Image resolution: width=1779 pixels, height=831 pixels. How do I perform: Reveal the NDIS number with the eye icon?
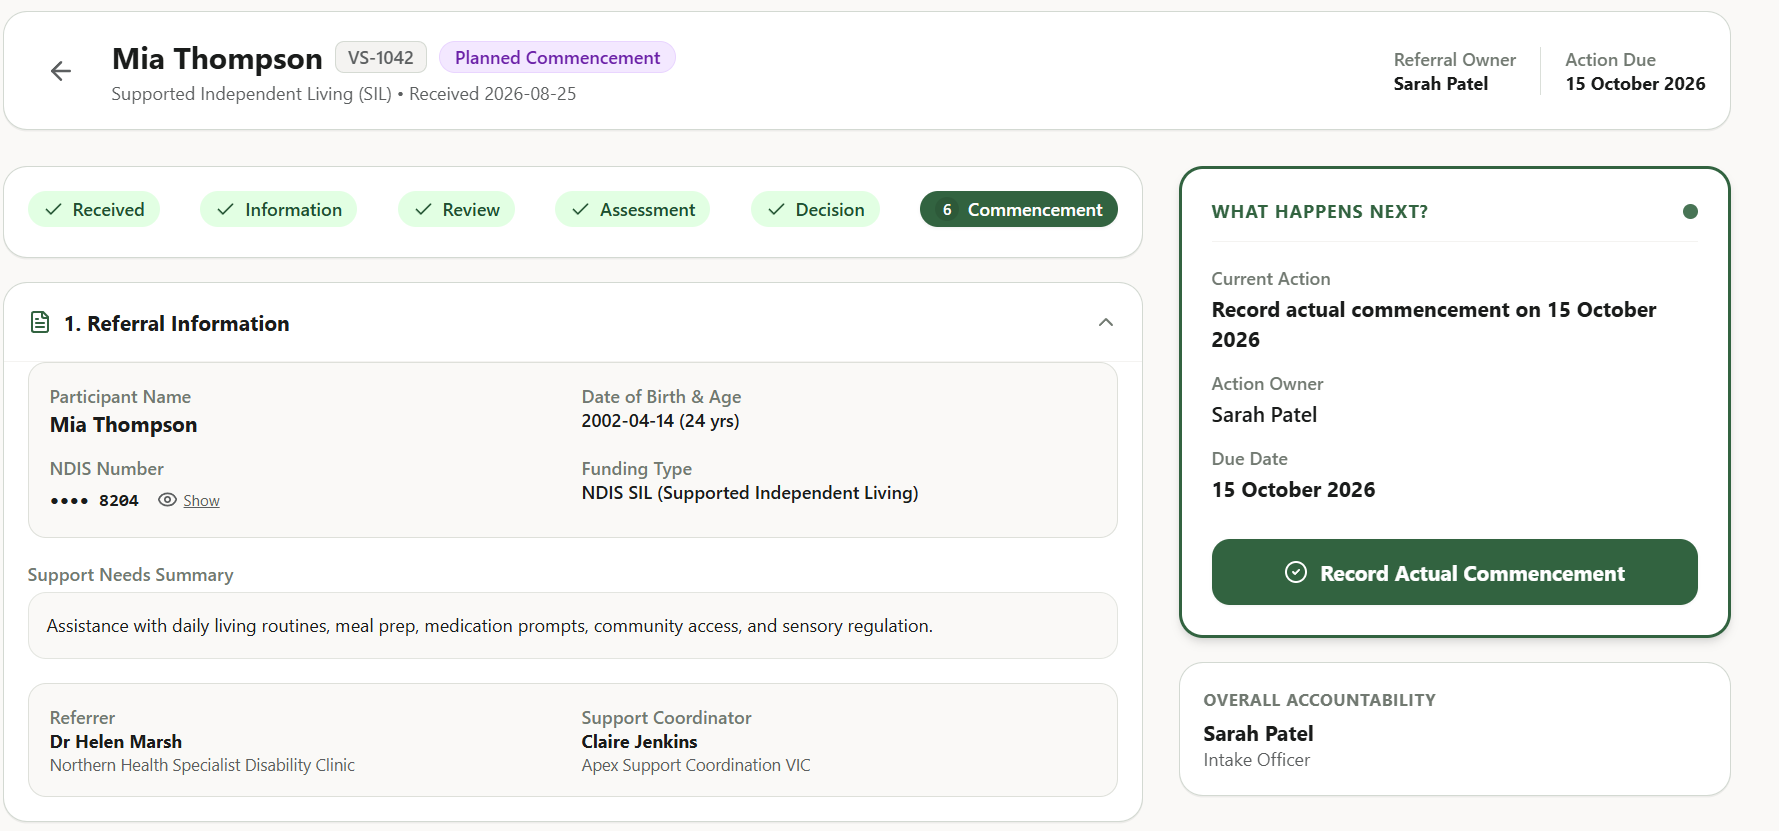coord(168,500)
